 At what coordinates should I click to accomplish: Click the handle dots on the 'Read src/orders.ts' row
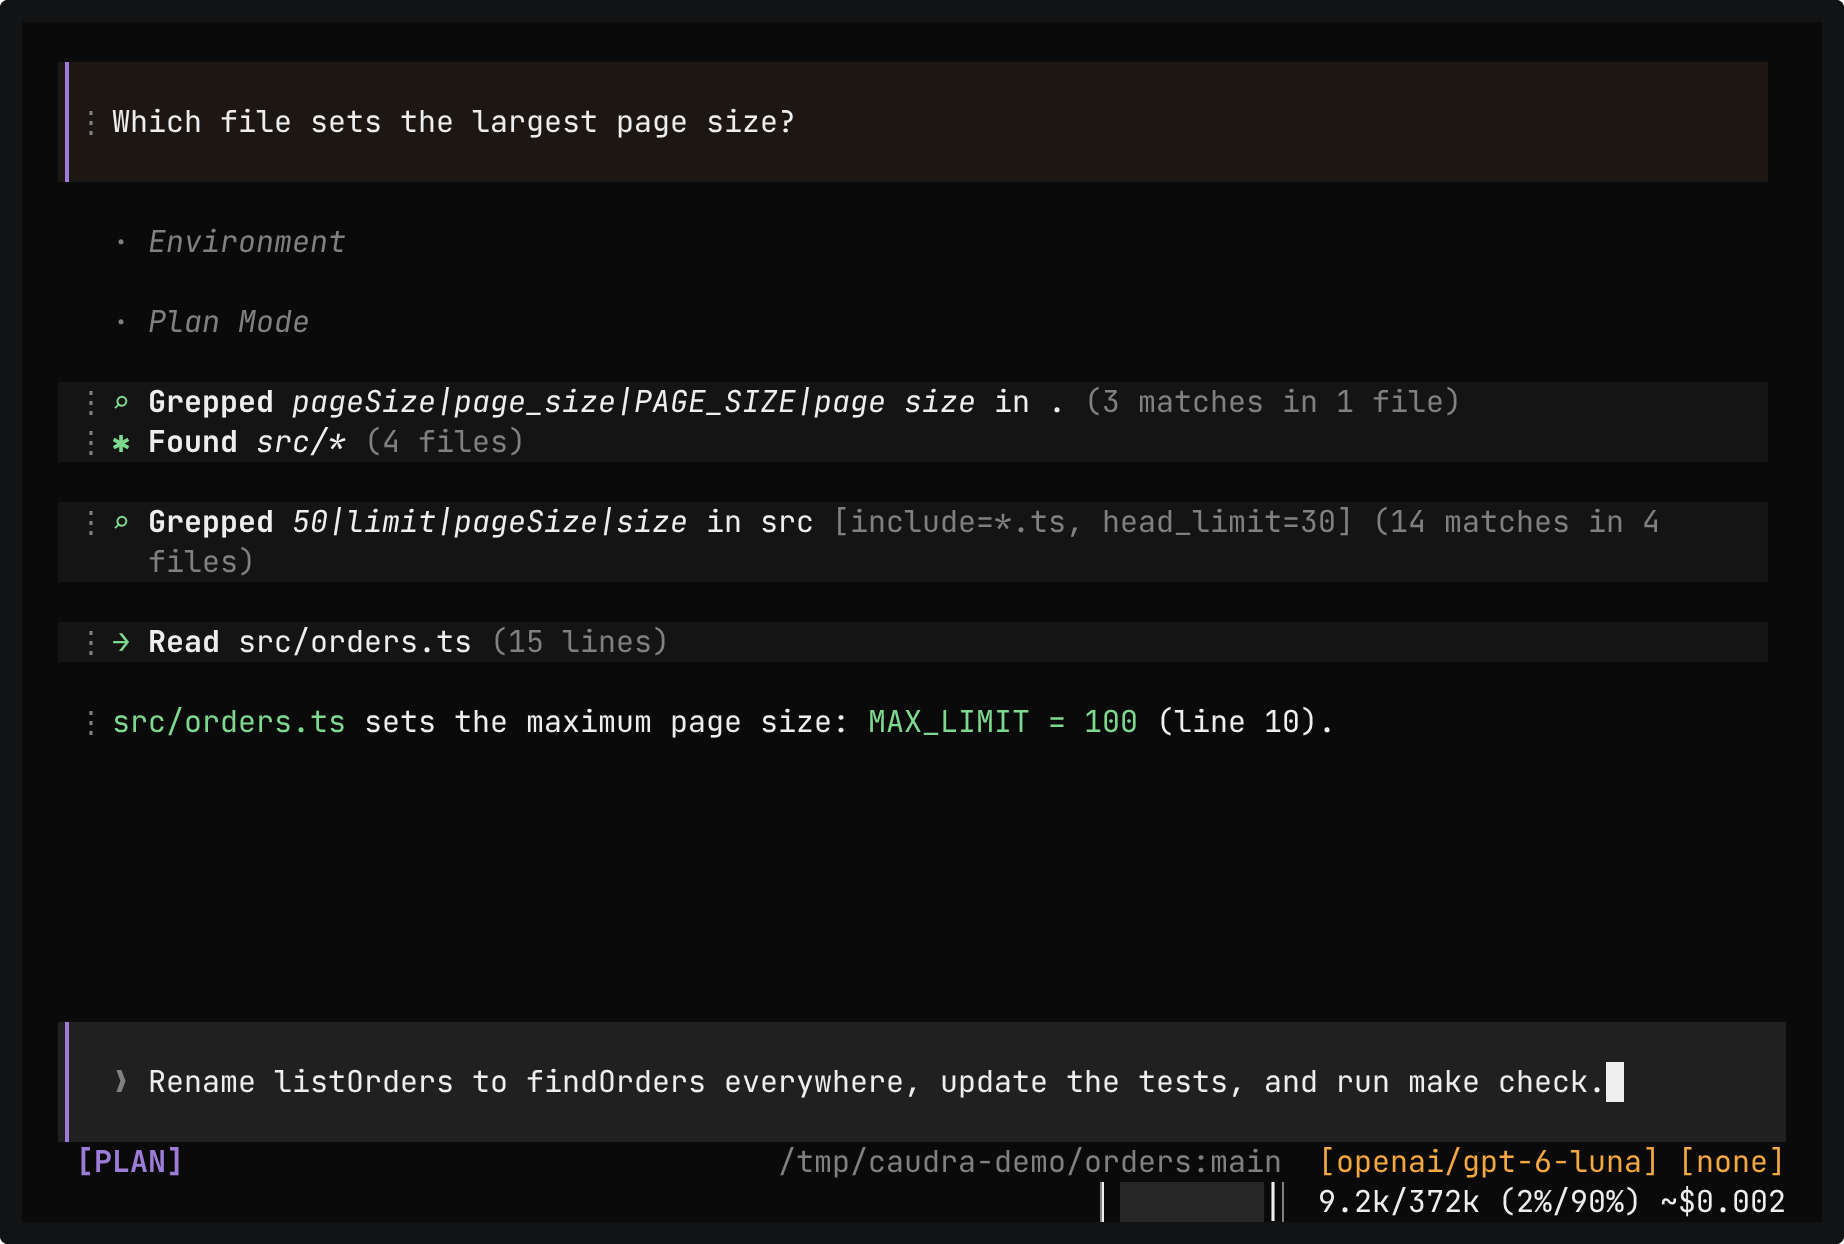[x=91, y=642]
